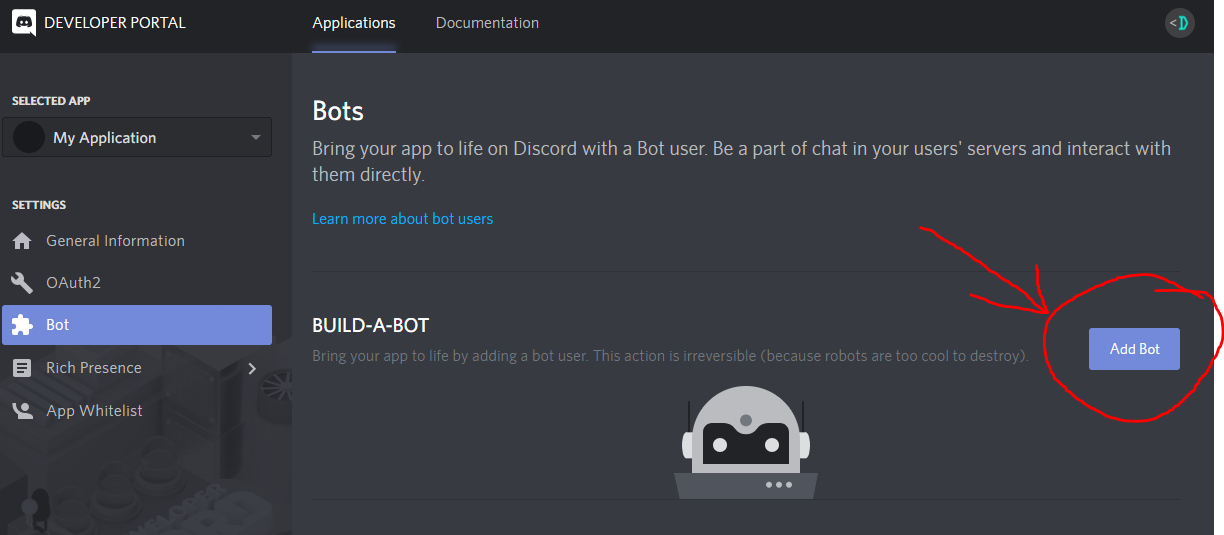The image size is (1224, 535).
Task: Click the General Information home icon
Action: click(21, 241)
